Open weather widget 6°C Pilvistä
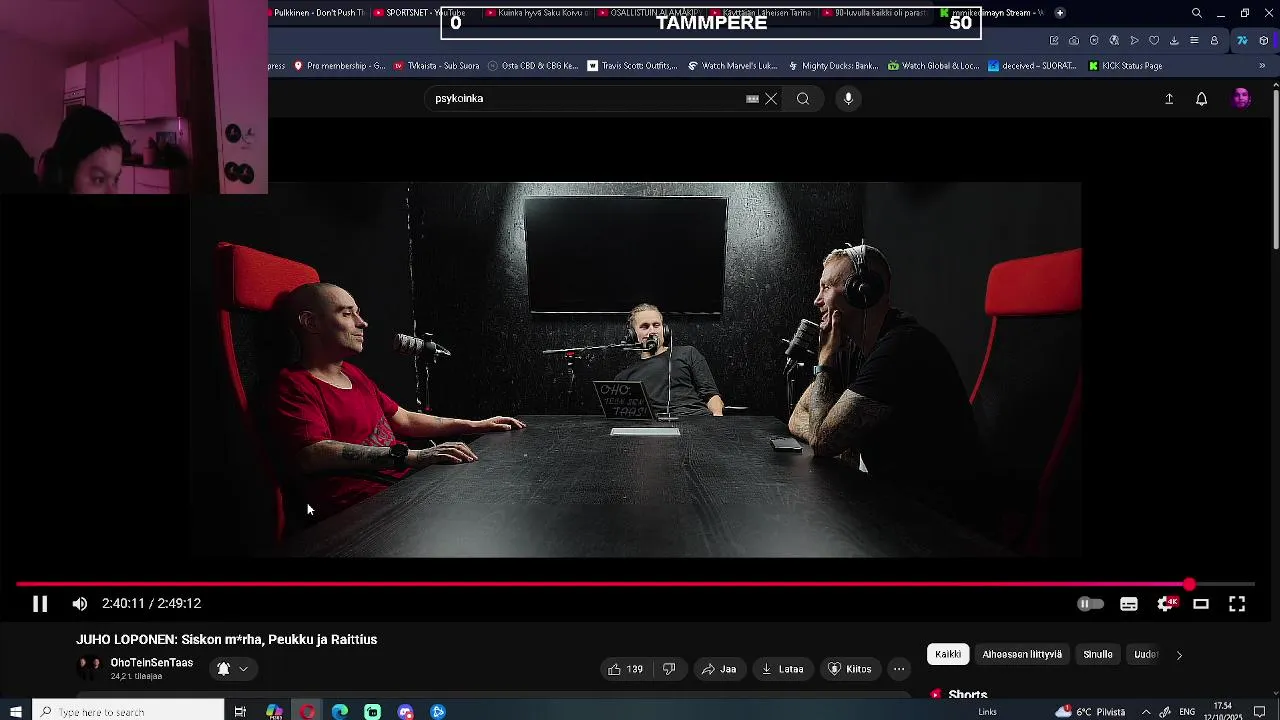 [x=1089, y=712]
